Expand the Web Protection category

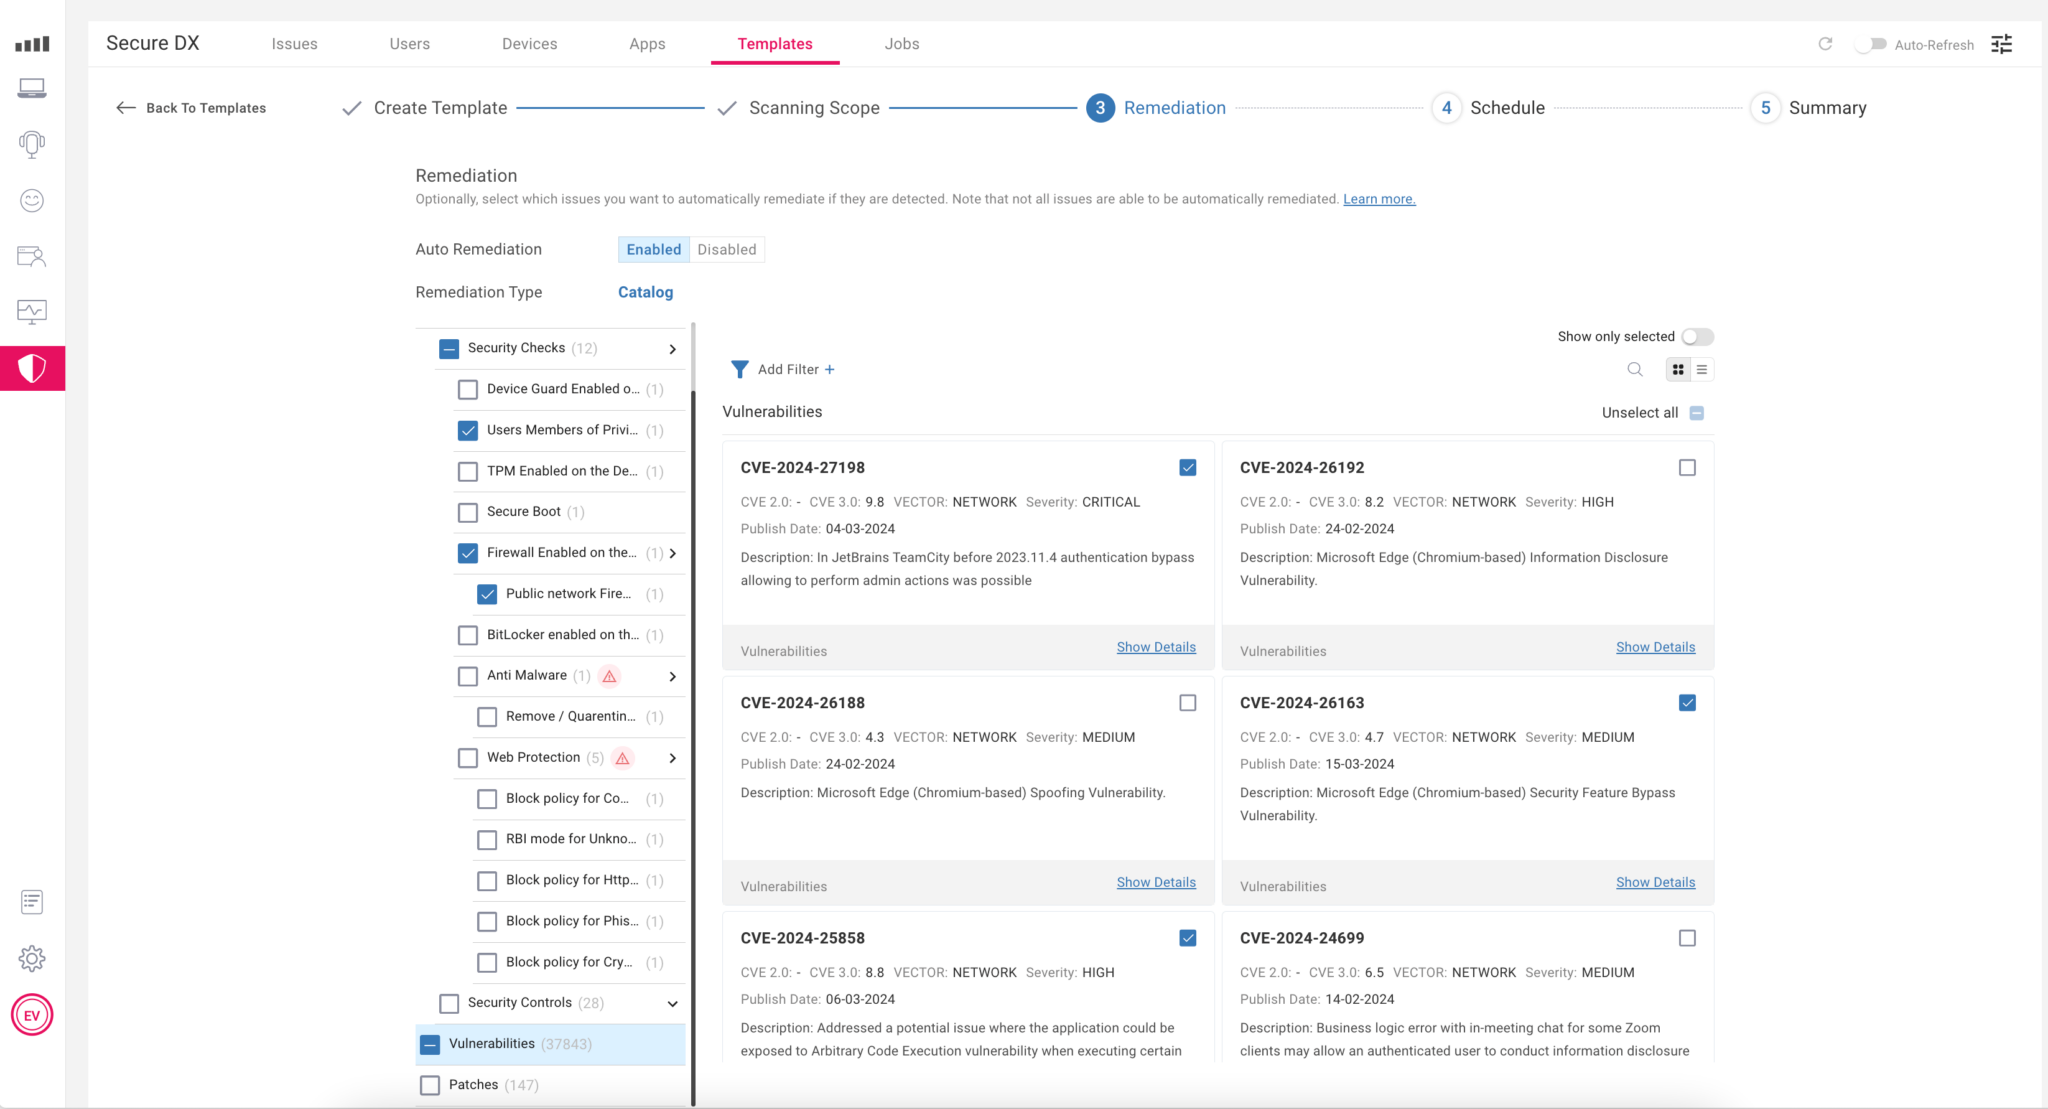(x=672, y=757)
